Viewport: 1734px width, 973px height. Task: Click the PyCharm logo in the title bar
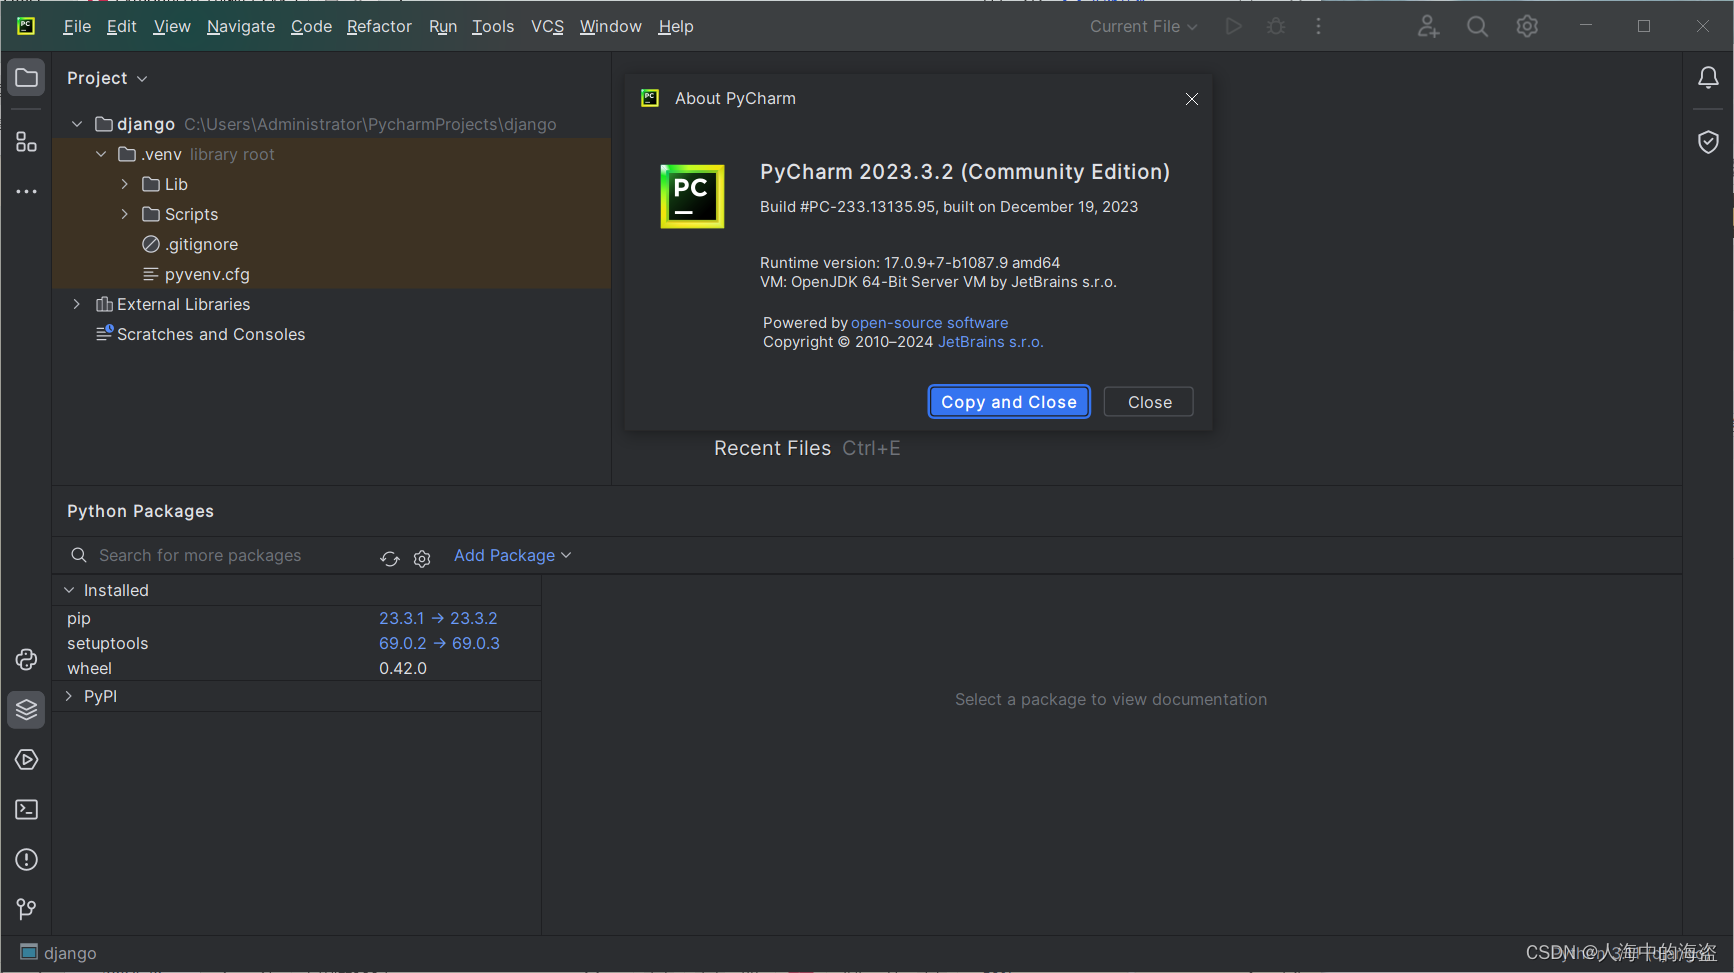pos(27,26)
